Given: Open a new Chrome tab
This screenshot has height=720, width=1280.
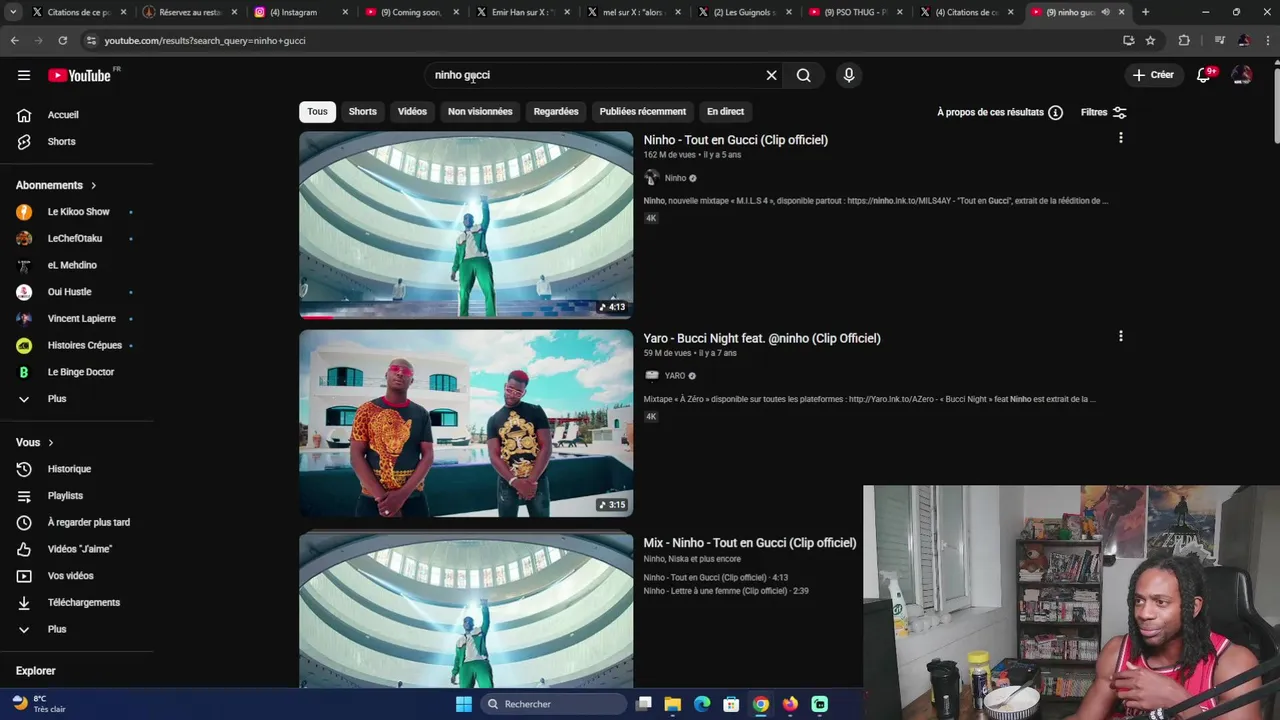Looking at the screenshot, I should [x=1145, y=12].
